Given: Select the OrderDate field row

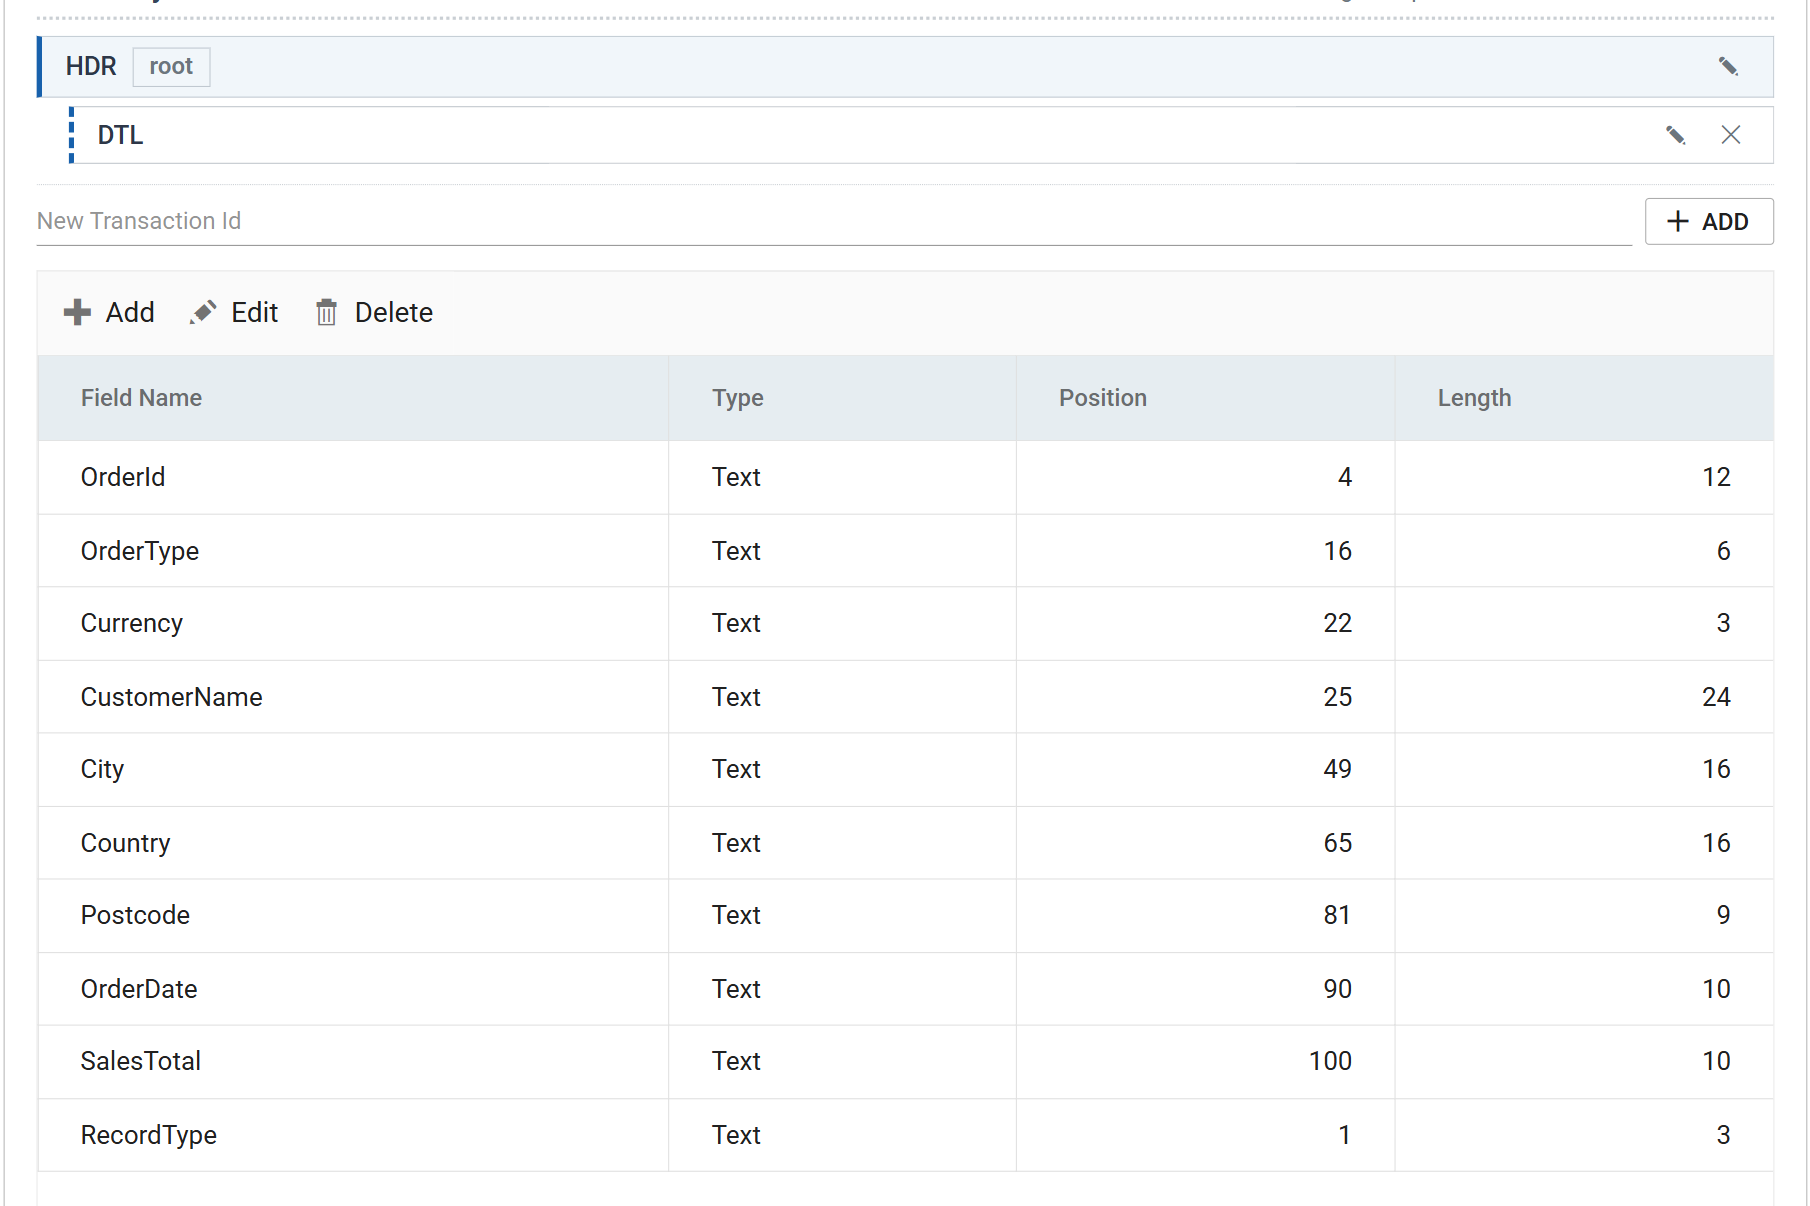Looking at the screenshot, I should coord(905,989).
